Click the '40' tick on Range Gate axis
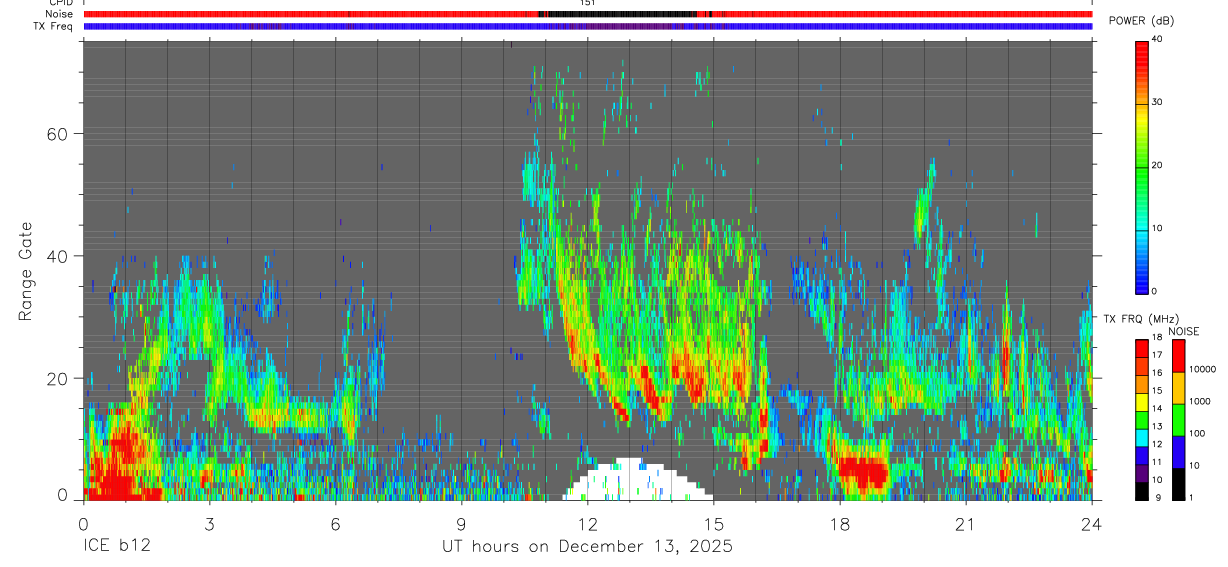Viewport: 1228px width, 567px height. [x=58, y=256]
